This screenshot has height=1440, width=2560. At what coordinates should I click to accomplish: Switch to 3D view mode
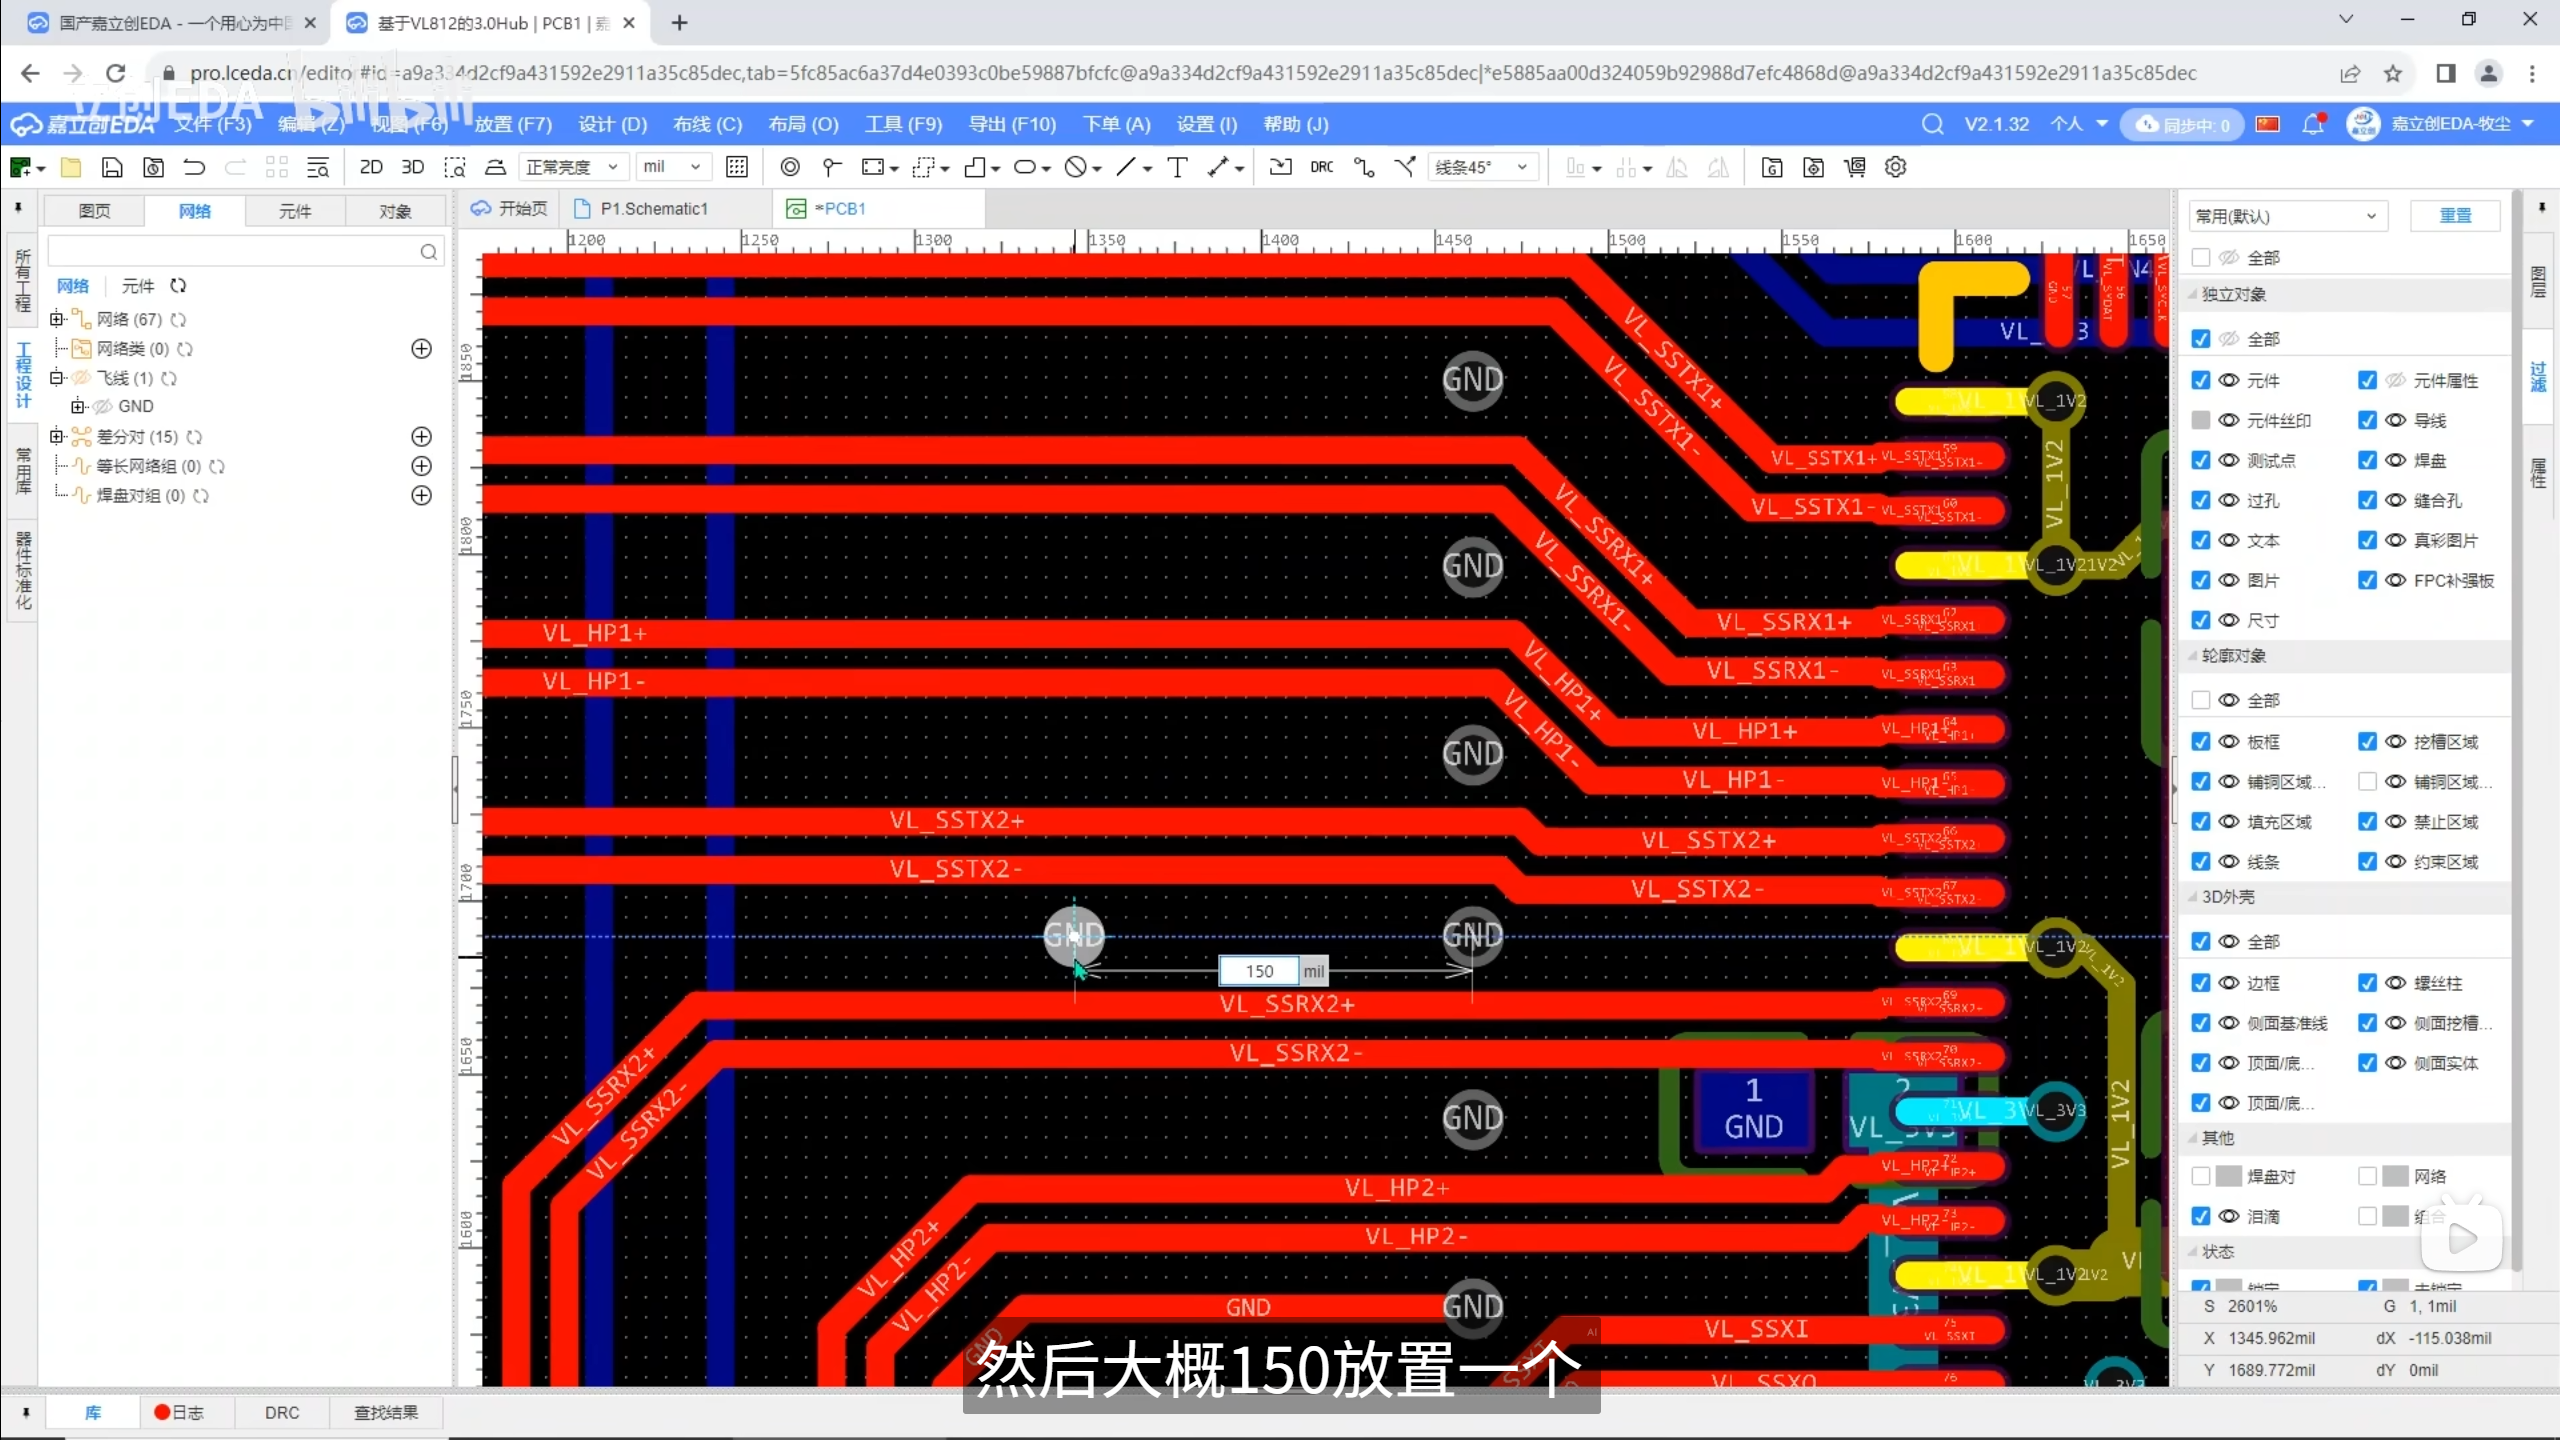click(x=412, y=167)
